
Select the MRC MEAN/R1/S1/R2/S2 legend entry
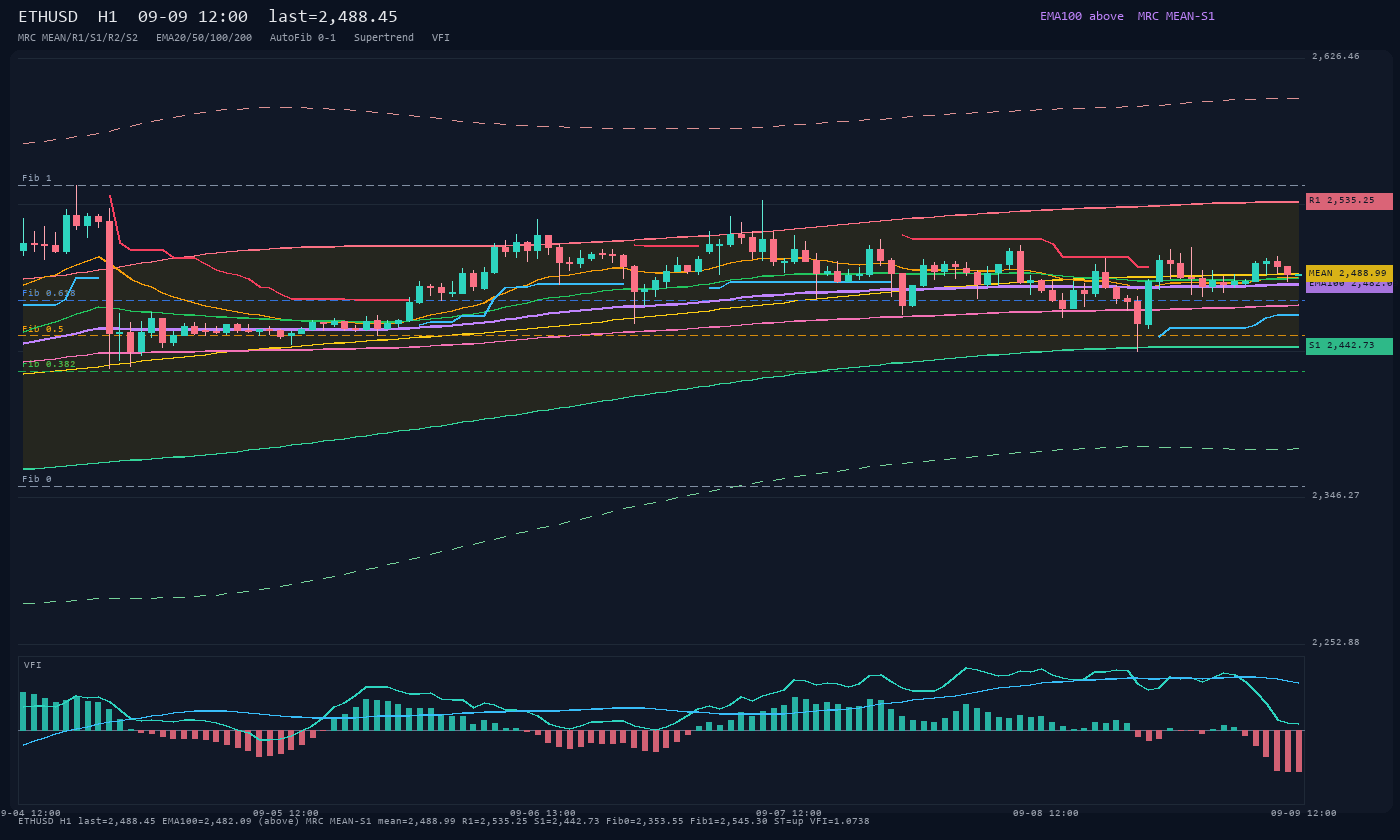coord(78,37)
